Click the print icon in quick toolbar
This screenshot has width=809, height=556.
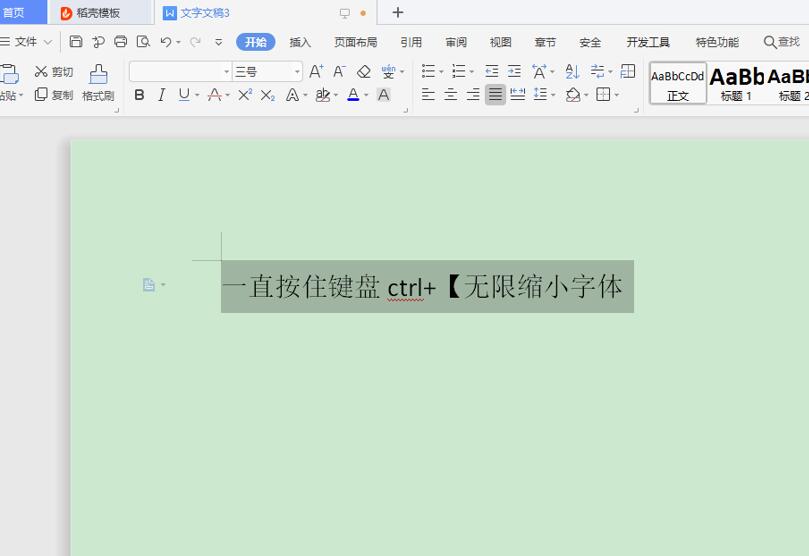(x=121, y=42)
